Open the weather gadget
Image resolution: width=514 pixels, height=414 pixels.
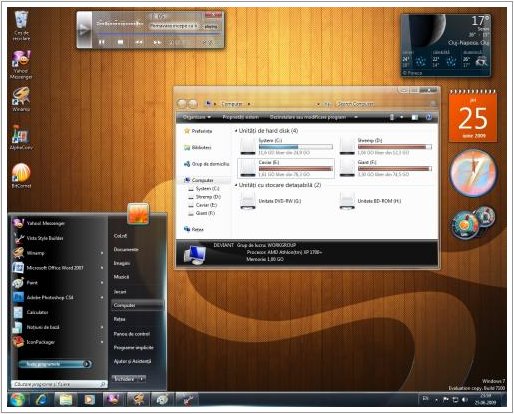coord(445,45)
